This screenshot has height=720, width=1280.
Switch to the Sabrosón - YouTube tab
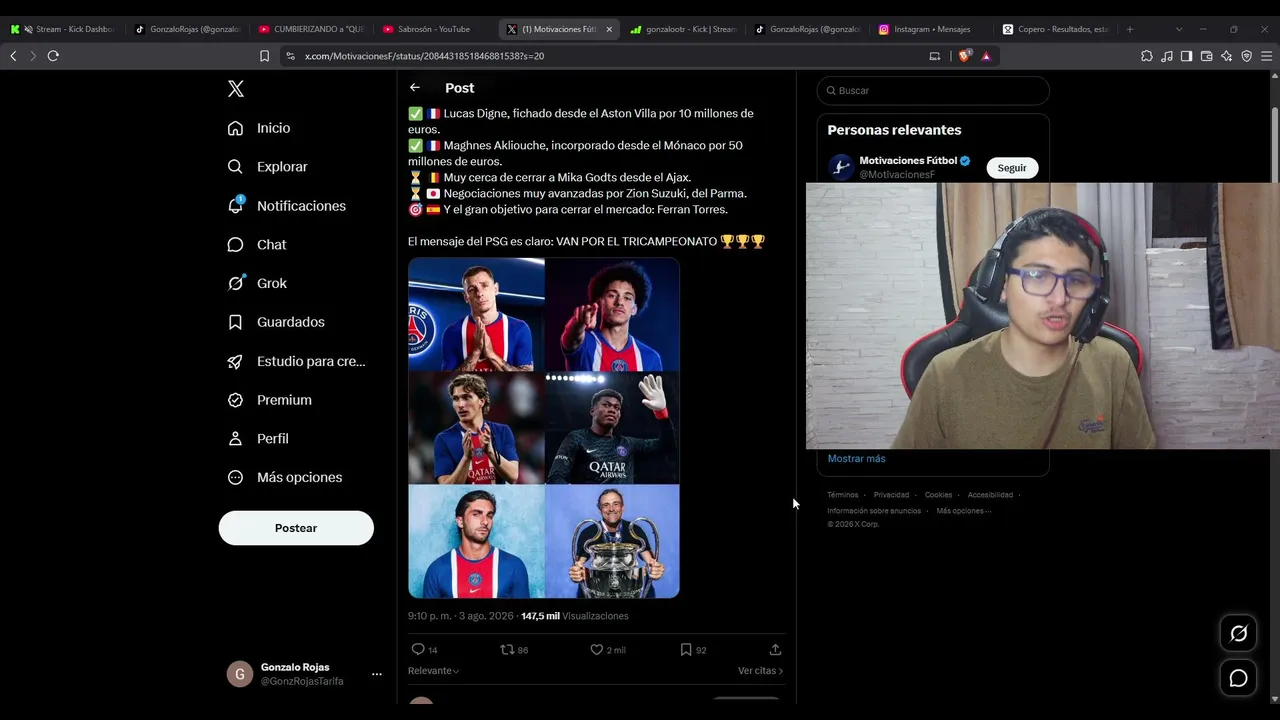click(x=435, y=29)
